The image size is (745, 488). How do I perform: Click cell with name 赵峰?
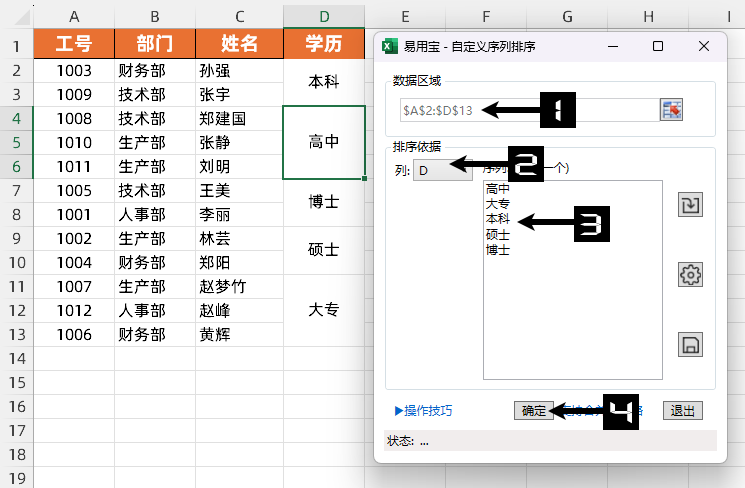click(239, 310)
